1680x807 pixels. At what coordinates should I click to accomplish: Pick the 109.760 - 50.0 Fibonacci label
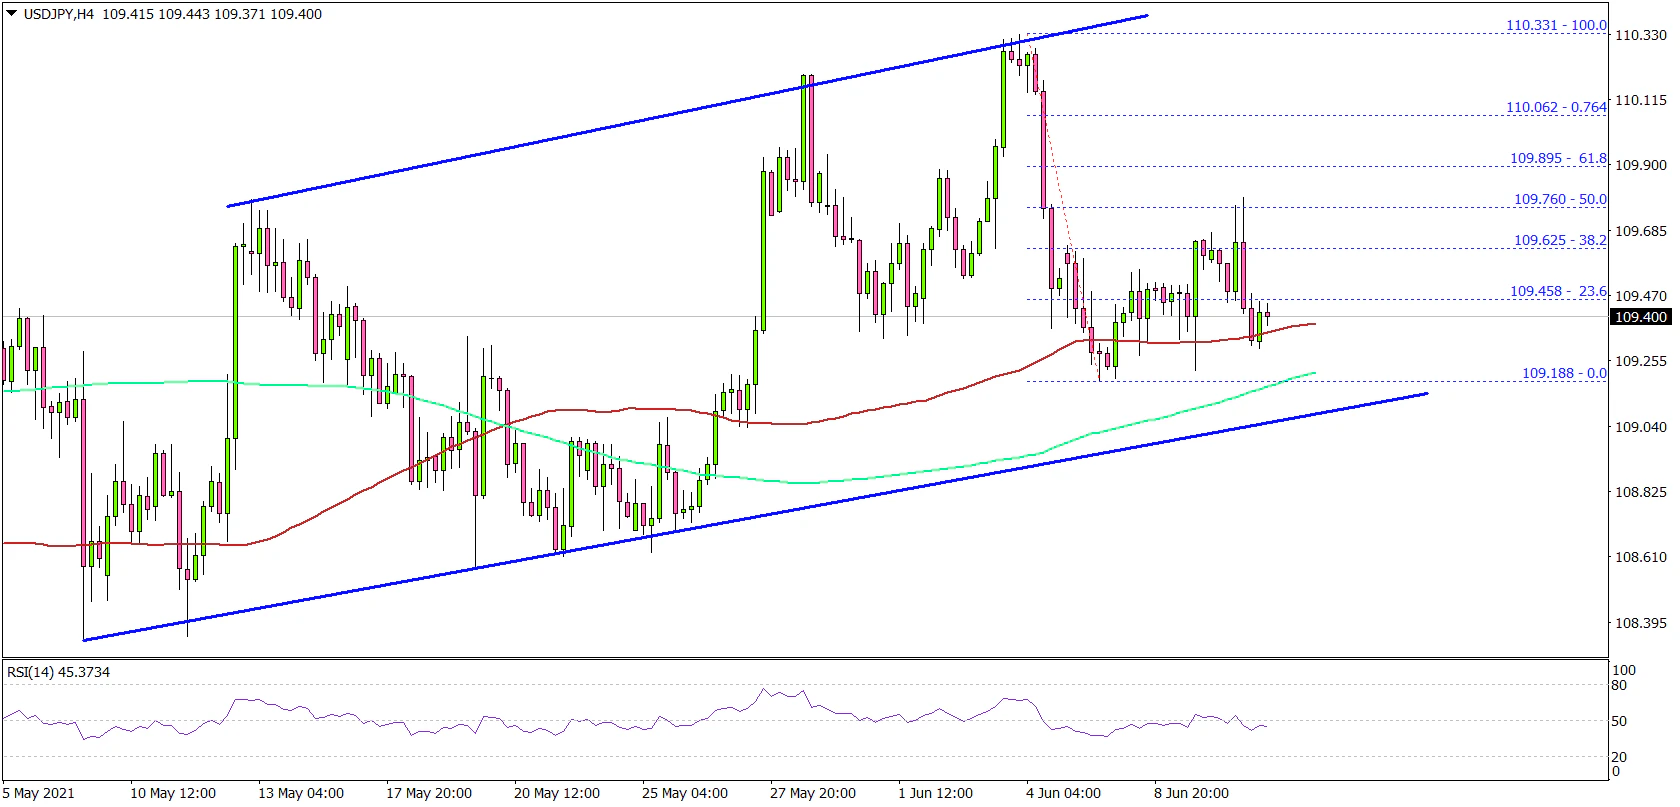[1560, 199]
